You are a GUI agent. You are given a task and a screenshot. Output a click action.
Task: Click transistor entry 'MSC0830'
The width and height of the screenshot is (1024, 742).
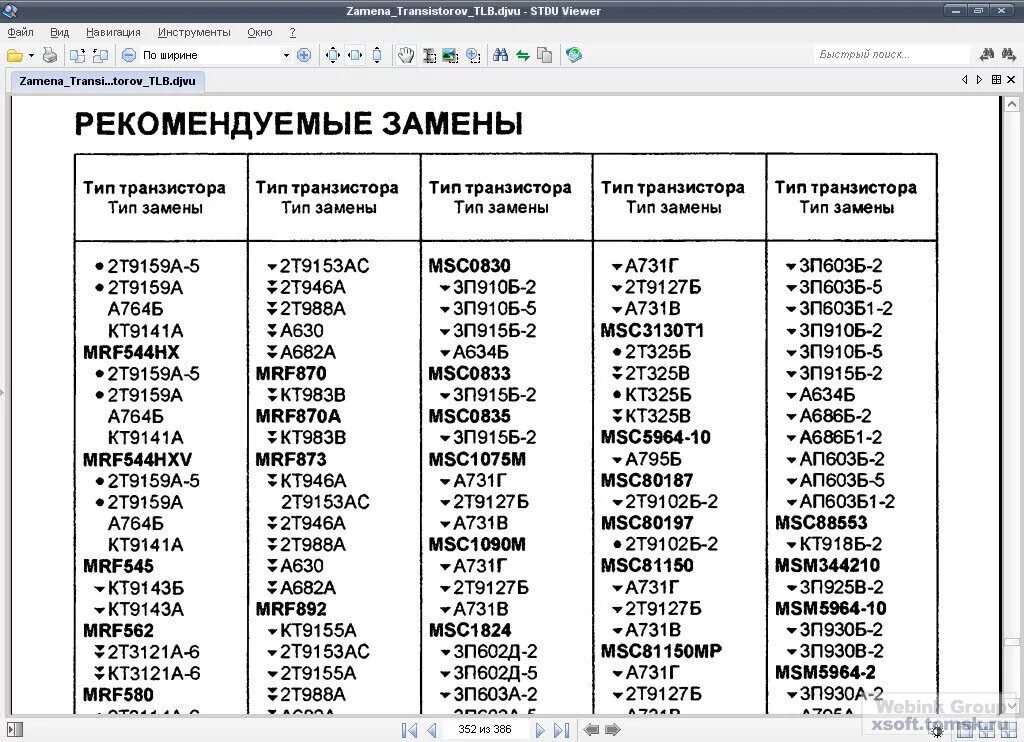[x=470, y=266]
